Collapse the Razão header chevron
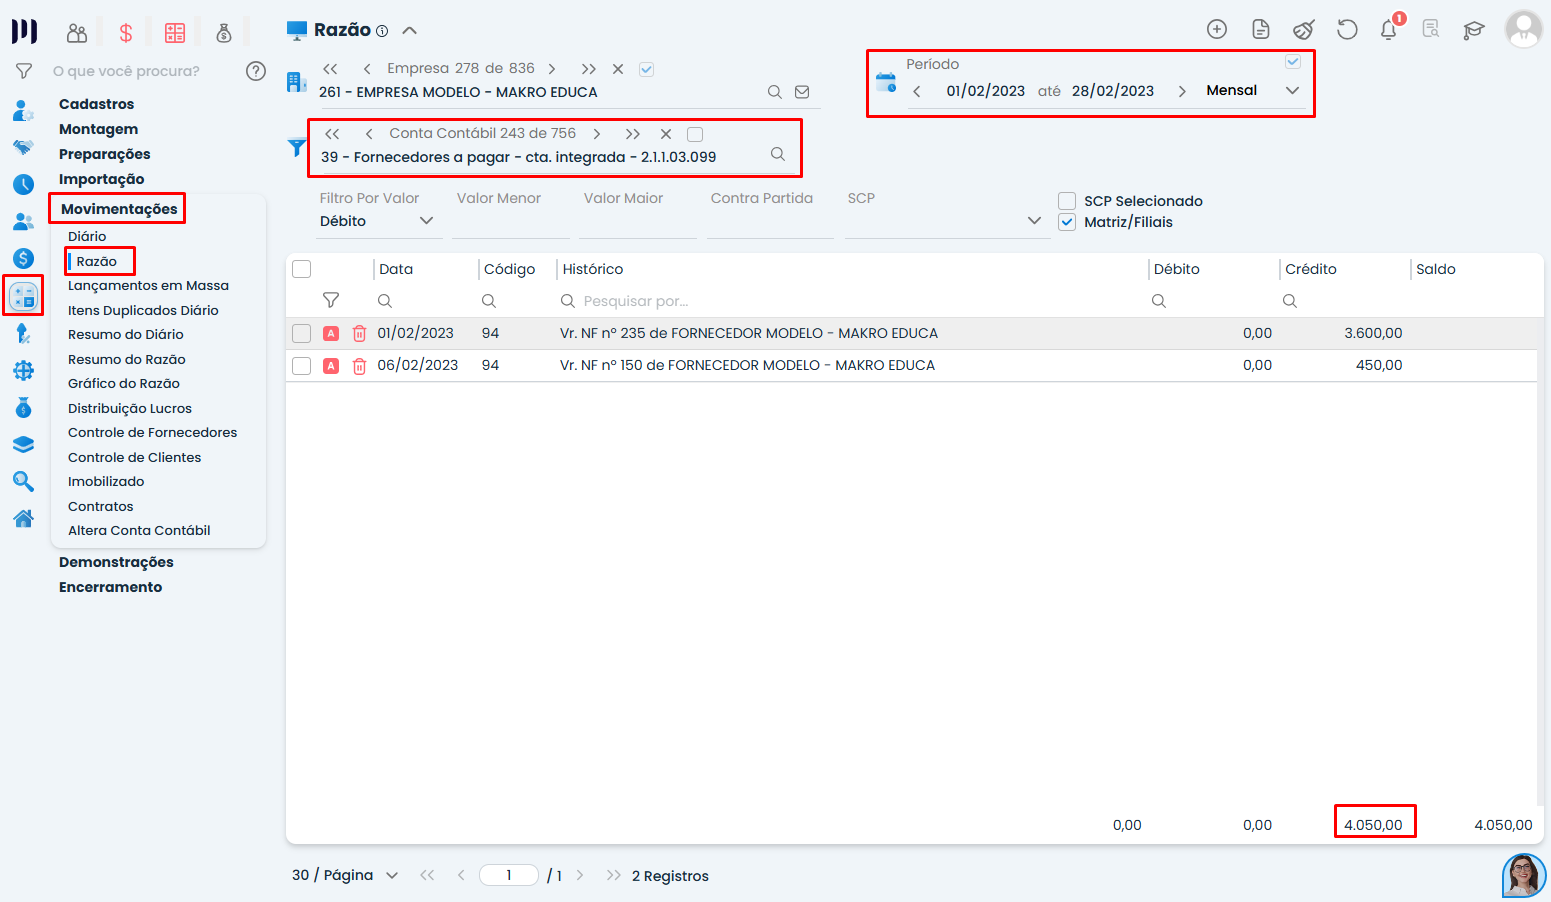1551x902 pixels. 409,30
